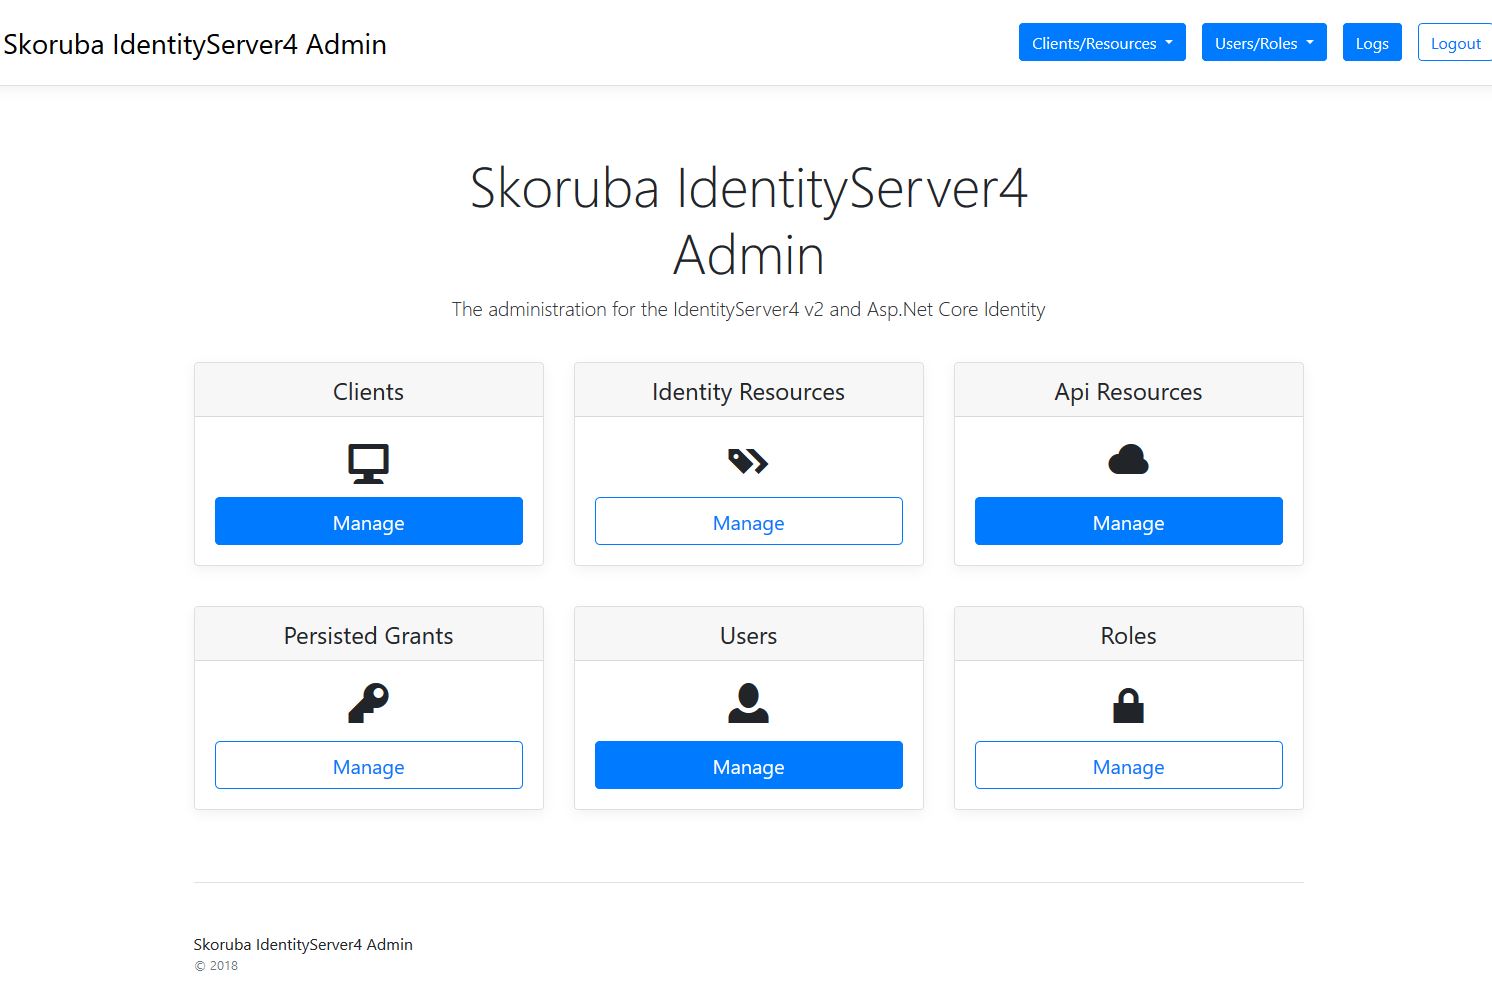Click the padlock icon on the Roles card

1128,703
